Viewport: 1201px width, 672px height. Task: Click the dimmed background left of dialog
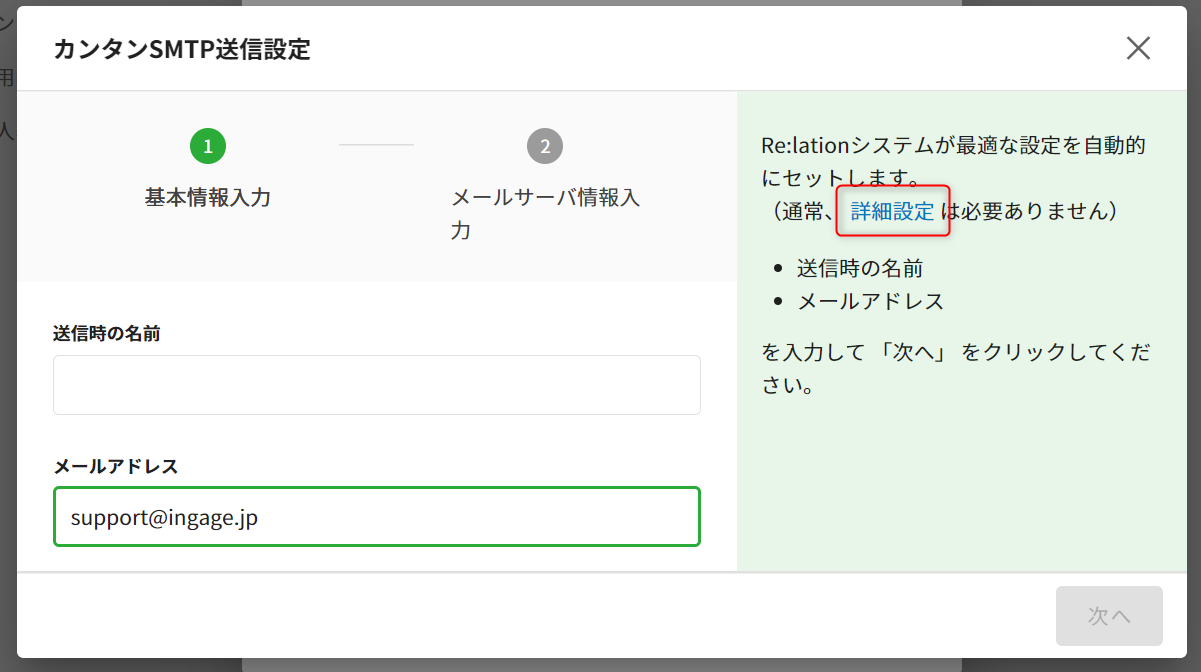click(x=7, y=300)
